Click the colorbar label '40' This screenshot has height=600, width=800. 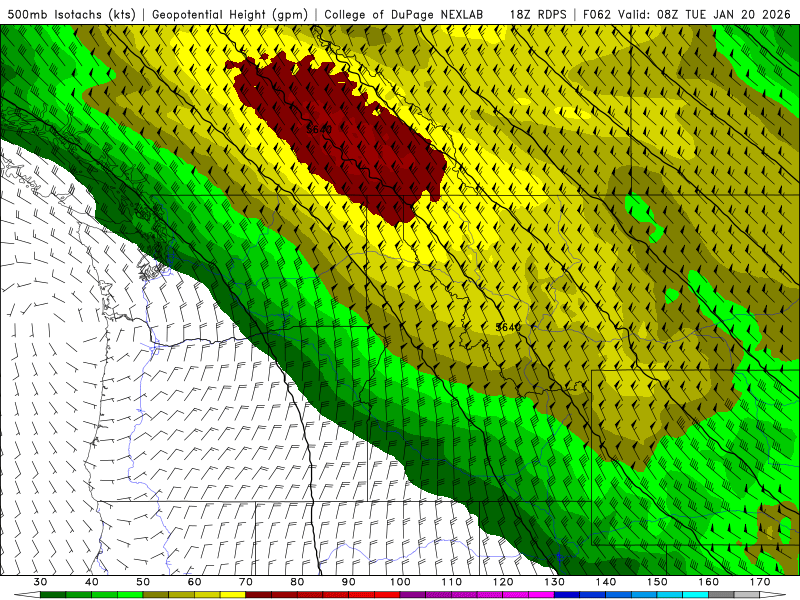92,582
